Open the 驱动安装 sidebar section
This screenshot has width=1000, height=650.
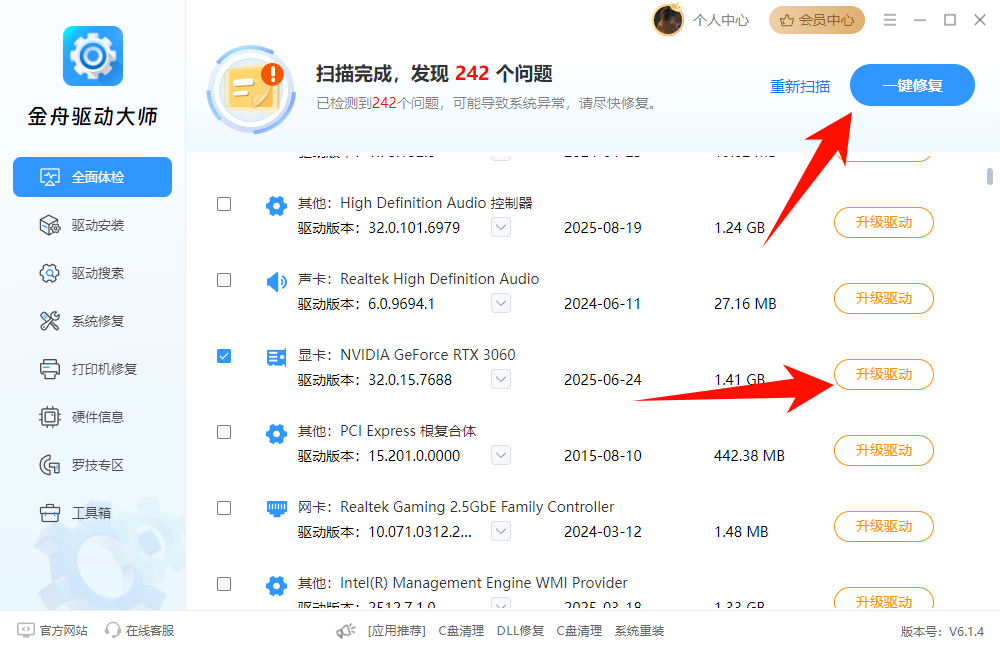tap(92, 225)
